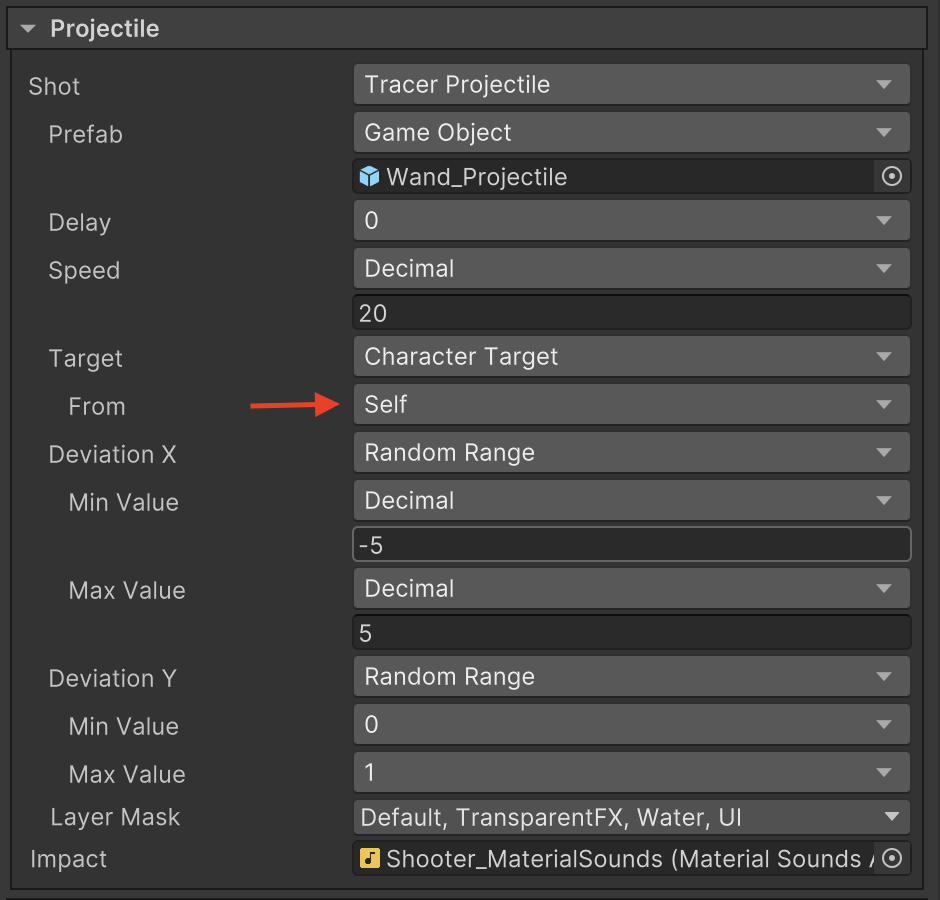Image resolution: width=940 pixels, height=900 pixels.
Task: Click the Impact field object picker icon
Action: tap(893, 858)
